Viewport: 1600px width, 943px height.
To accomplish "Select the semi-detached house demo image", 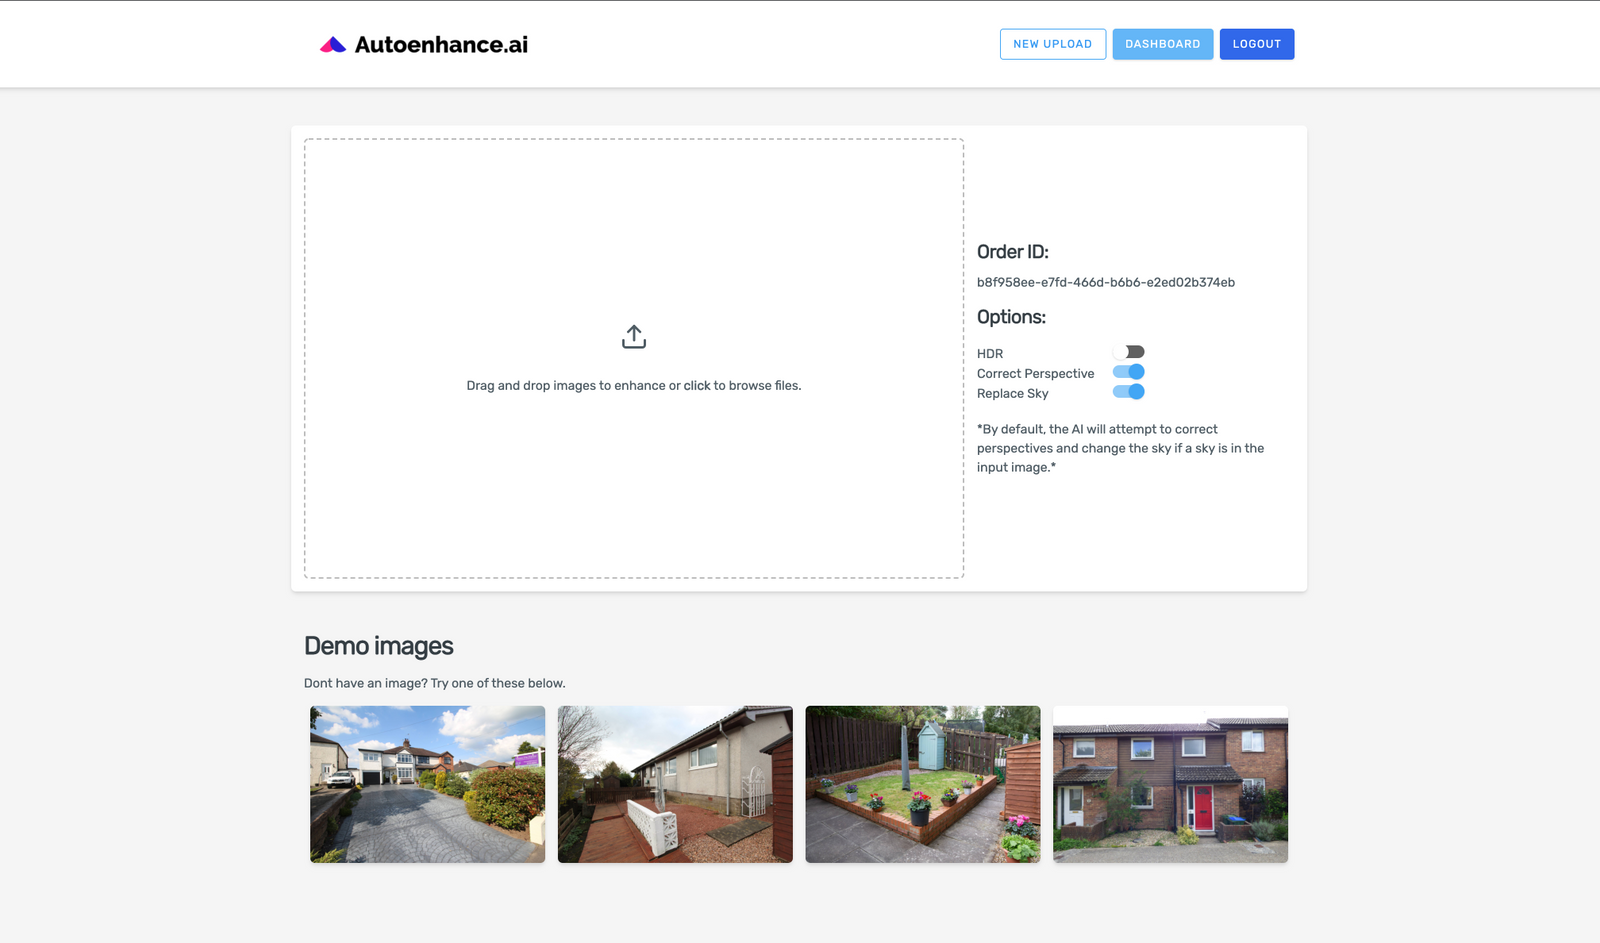I will (427, 783).
